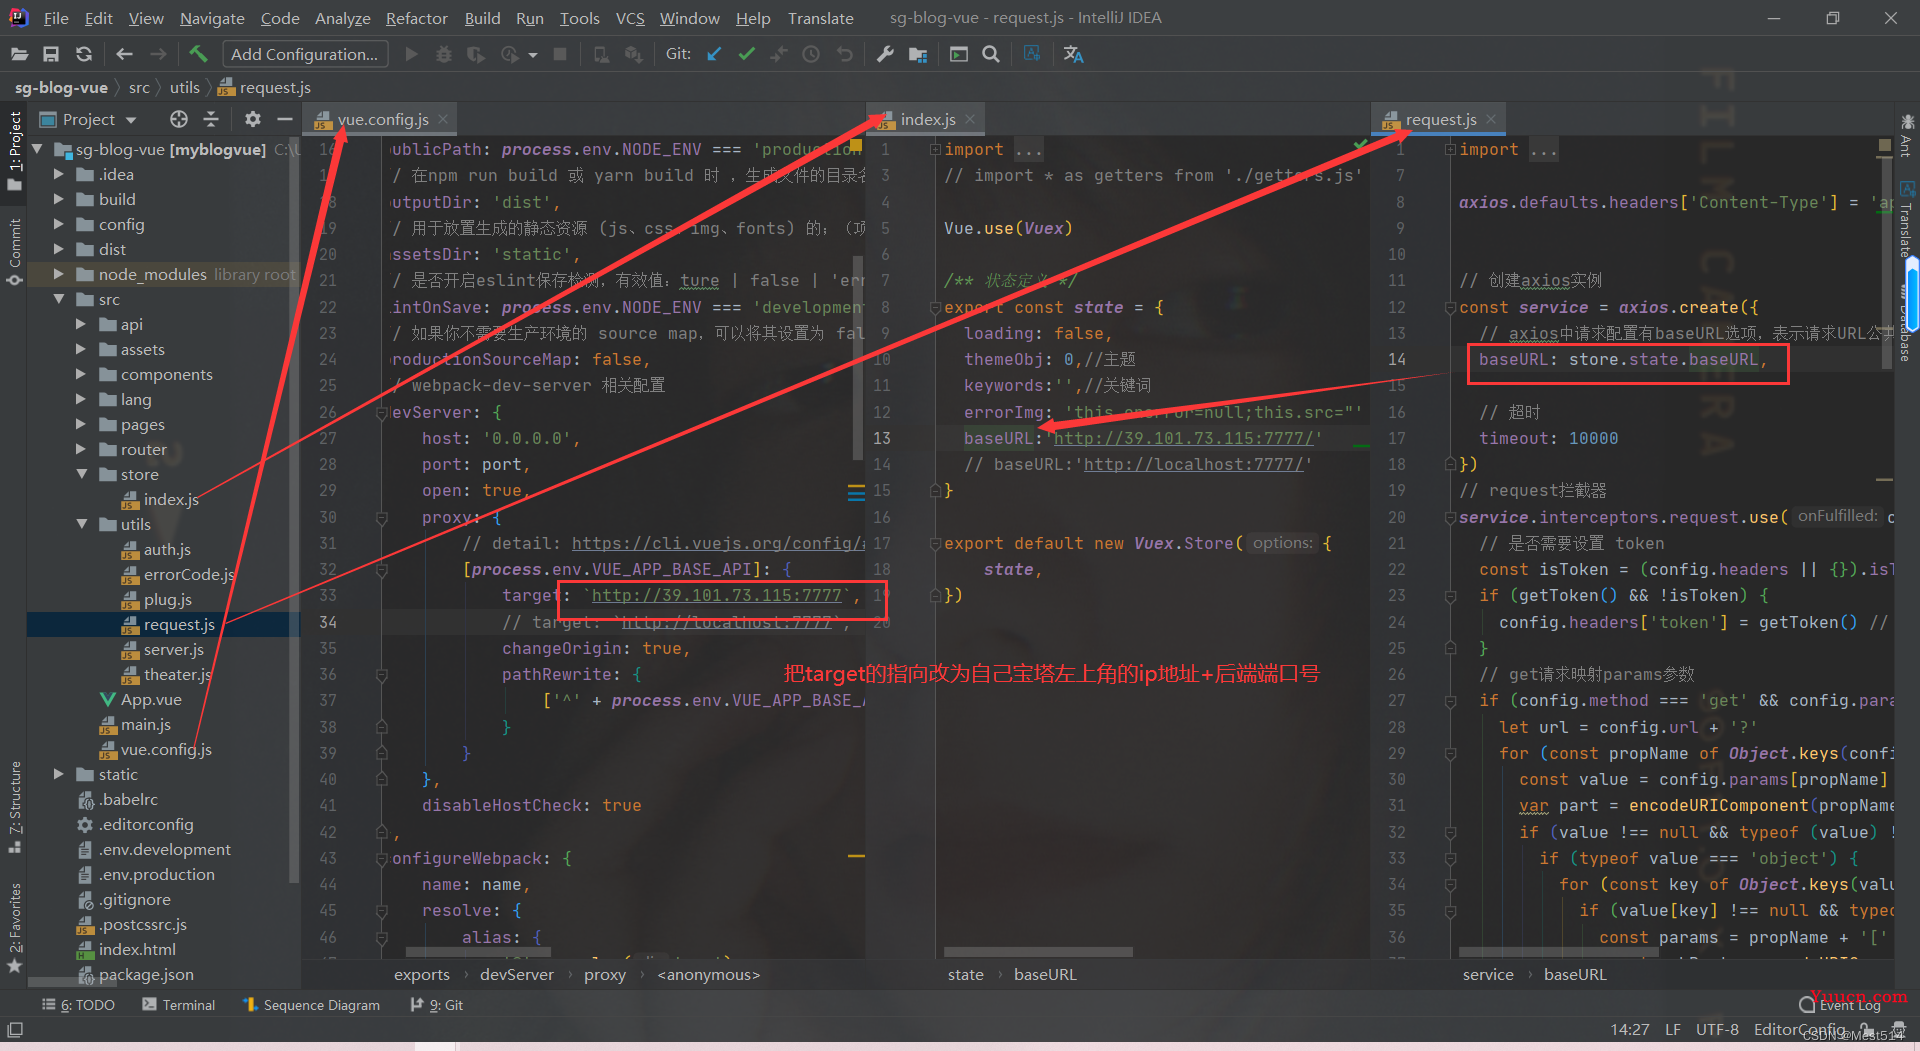Image resolution: width=1920 pixels, height=1051 pixels.
Task: Click the Translate toolbar icon
Action: (x=1074, y=54)
